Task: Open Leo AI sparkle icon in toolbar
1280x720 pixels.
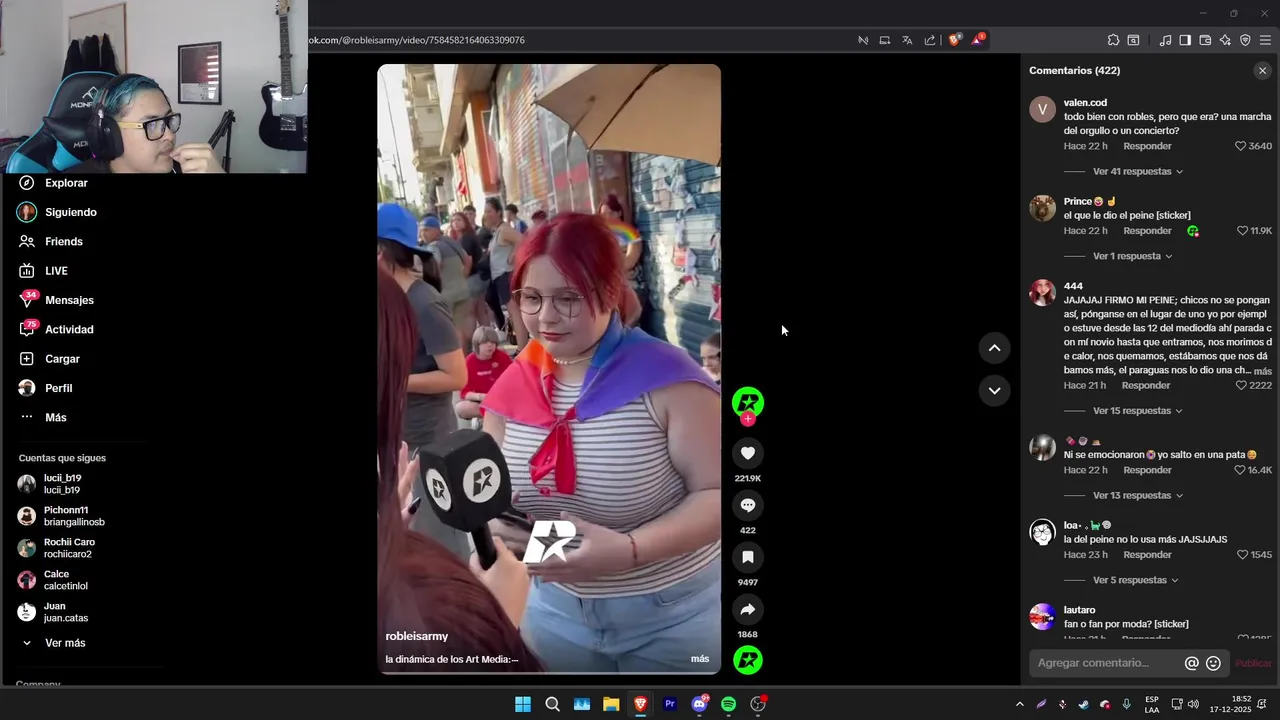Action: (1225, 40)
